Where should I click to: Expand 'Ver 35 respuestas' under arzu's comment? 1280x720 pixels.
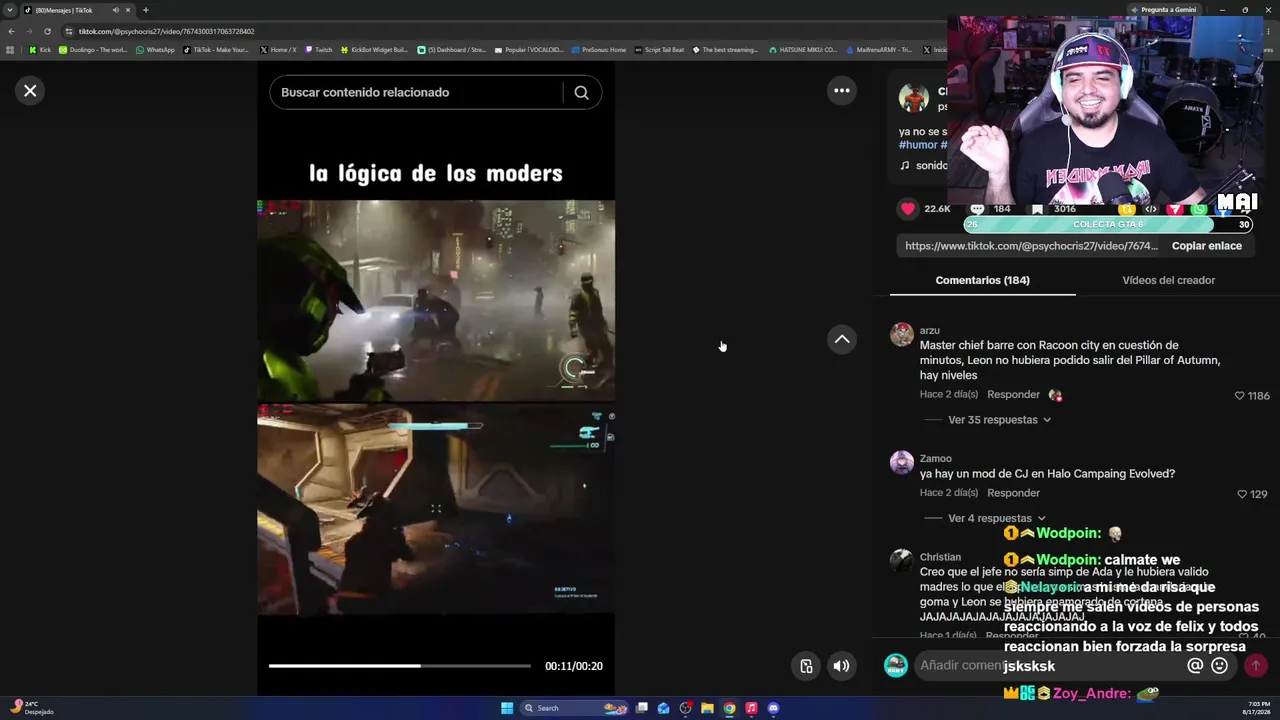click(999, 420)
